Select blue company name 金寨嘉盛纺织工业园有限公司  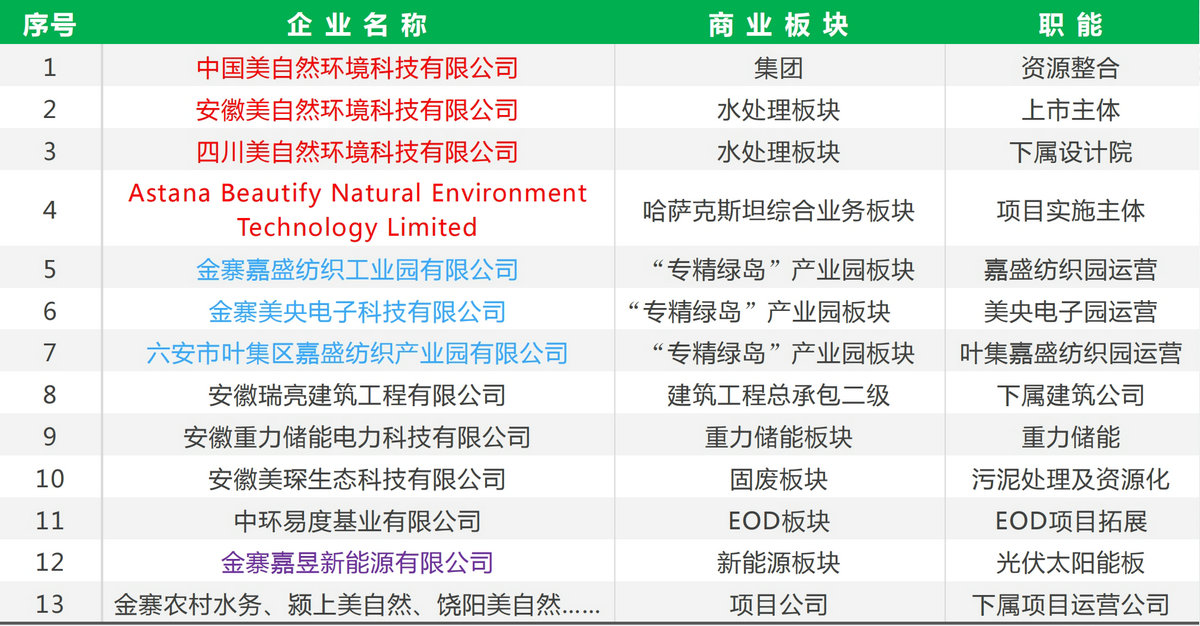tap(357, 269)
